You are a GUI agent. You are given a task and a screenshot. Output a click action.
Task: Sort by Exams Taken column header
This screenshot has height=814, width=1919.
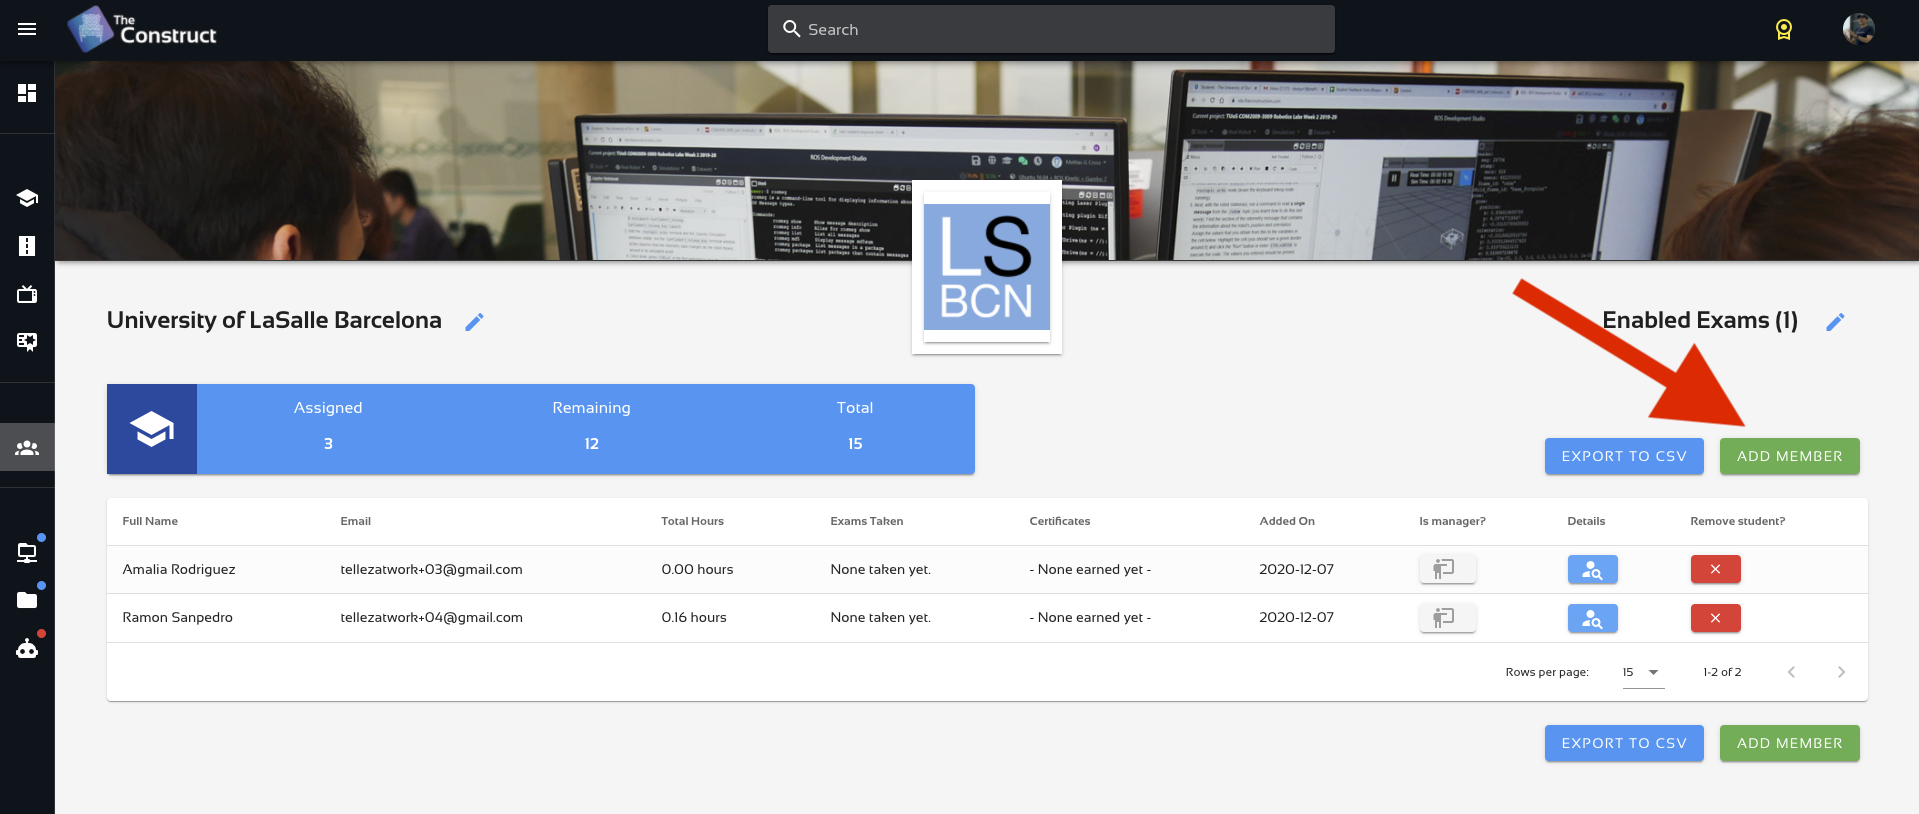click(x=866, y=521)
